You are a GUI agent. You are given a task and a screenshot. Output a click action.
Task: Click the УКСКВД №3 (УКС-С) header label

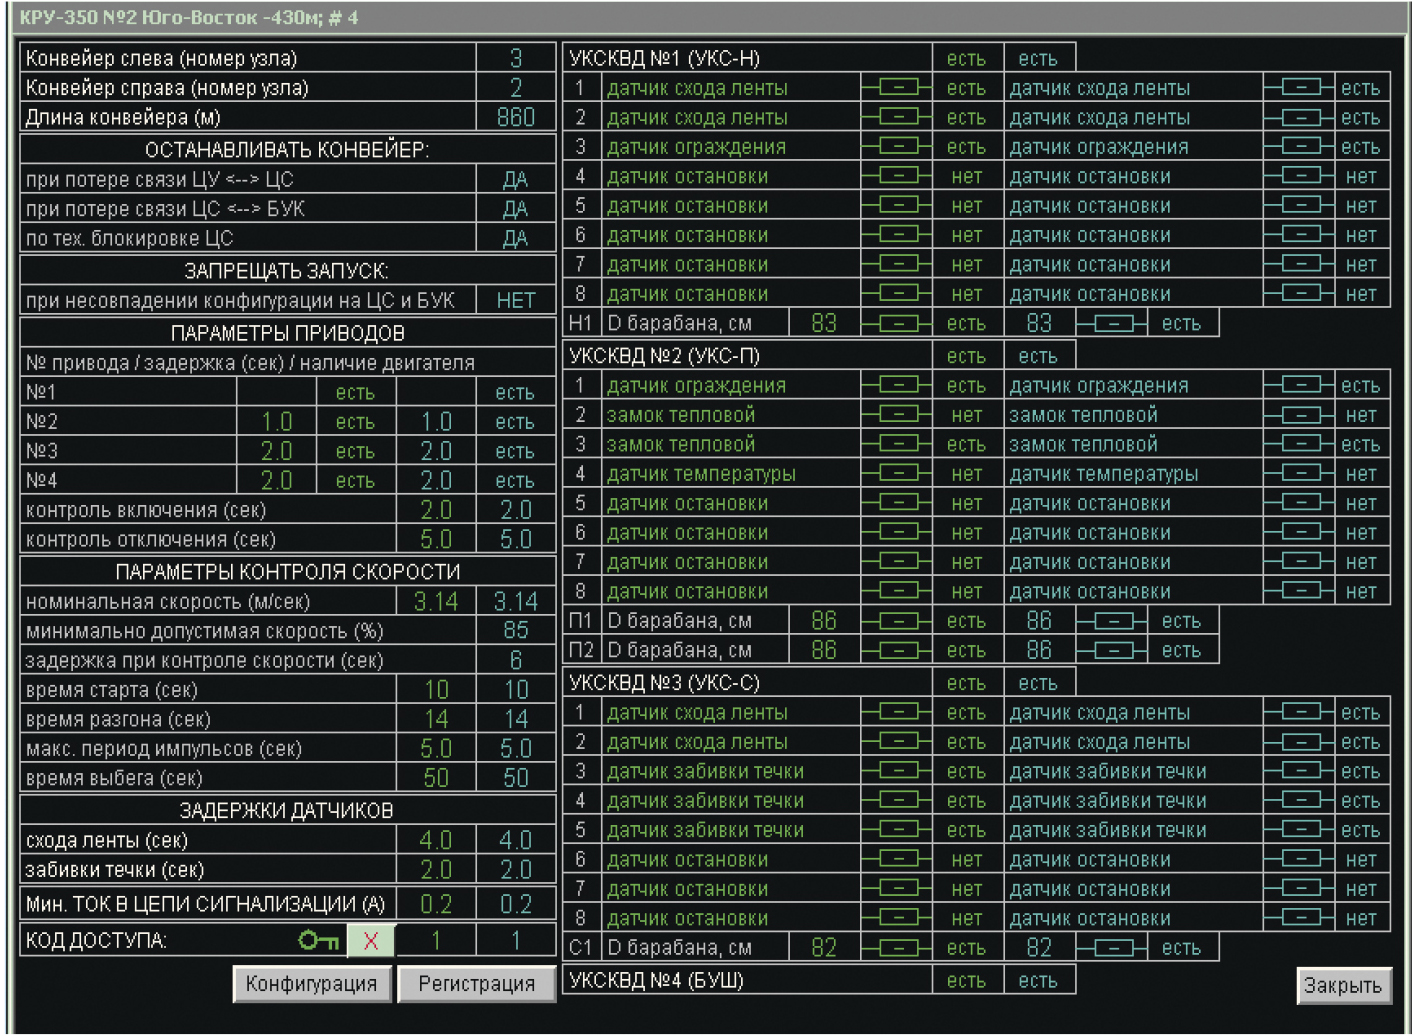pos(664,683)
